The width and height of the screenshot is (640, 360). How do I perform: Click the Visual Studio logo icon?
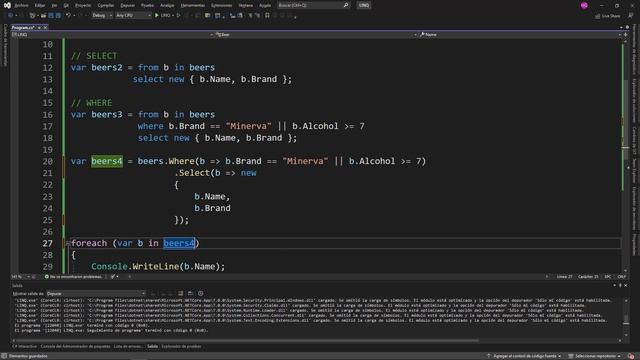coord(7,5)
